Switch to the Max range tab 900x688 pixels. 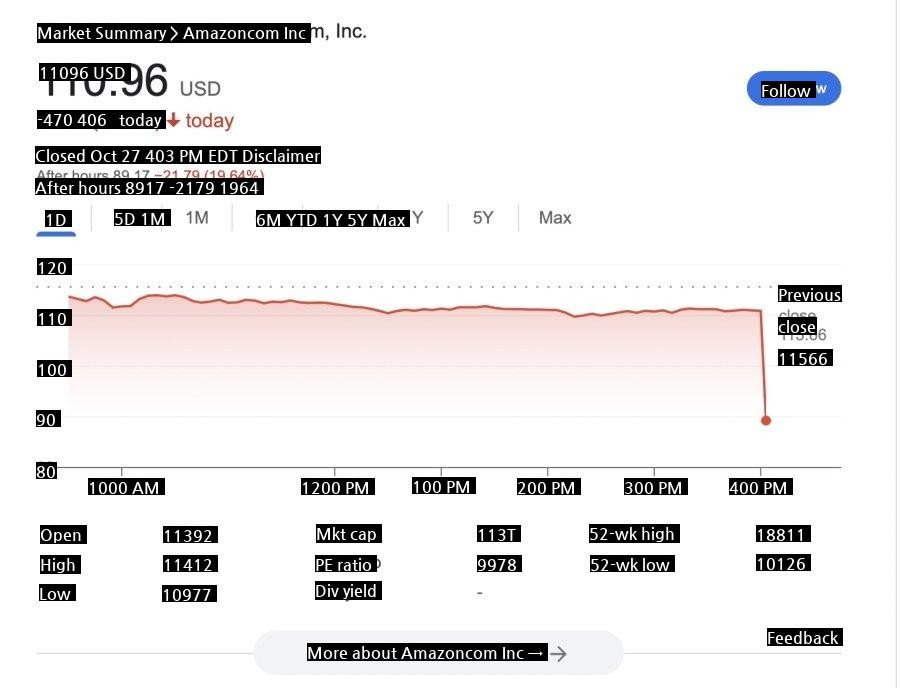pos(555,218)
